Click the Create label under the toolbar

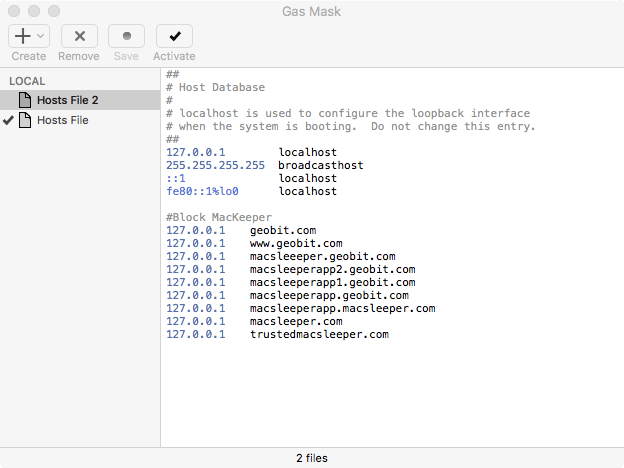pyautogui.click(x=29, y=56)
